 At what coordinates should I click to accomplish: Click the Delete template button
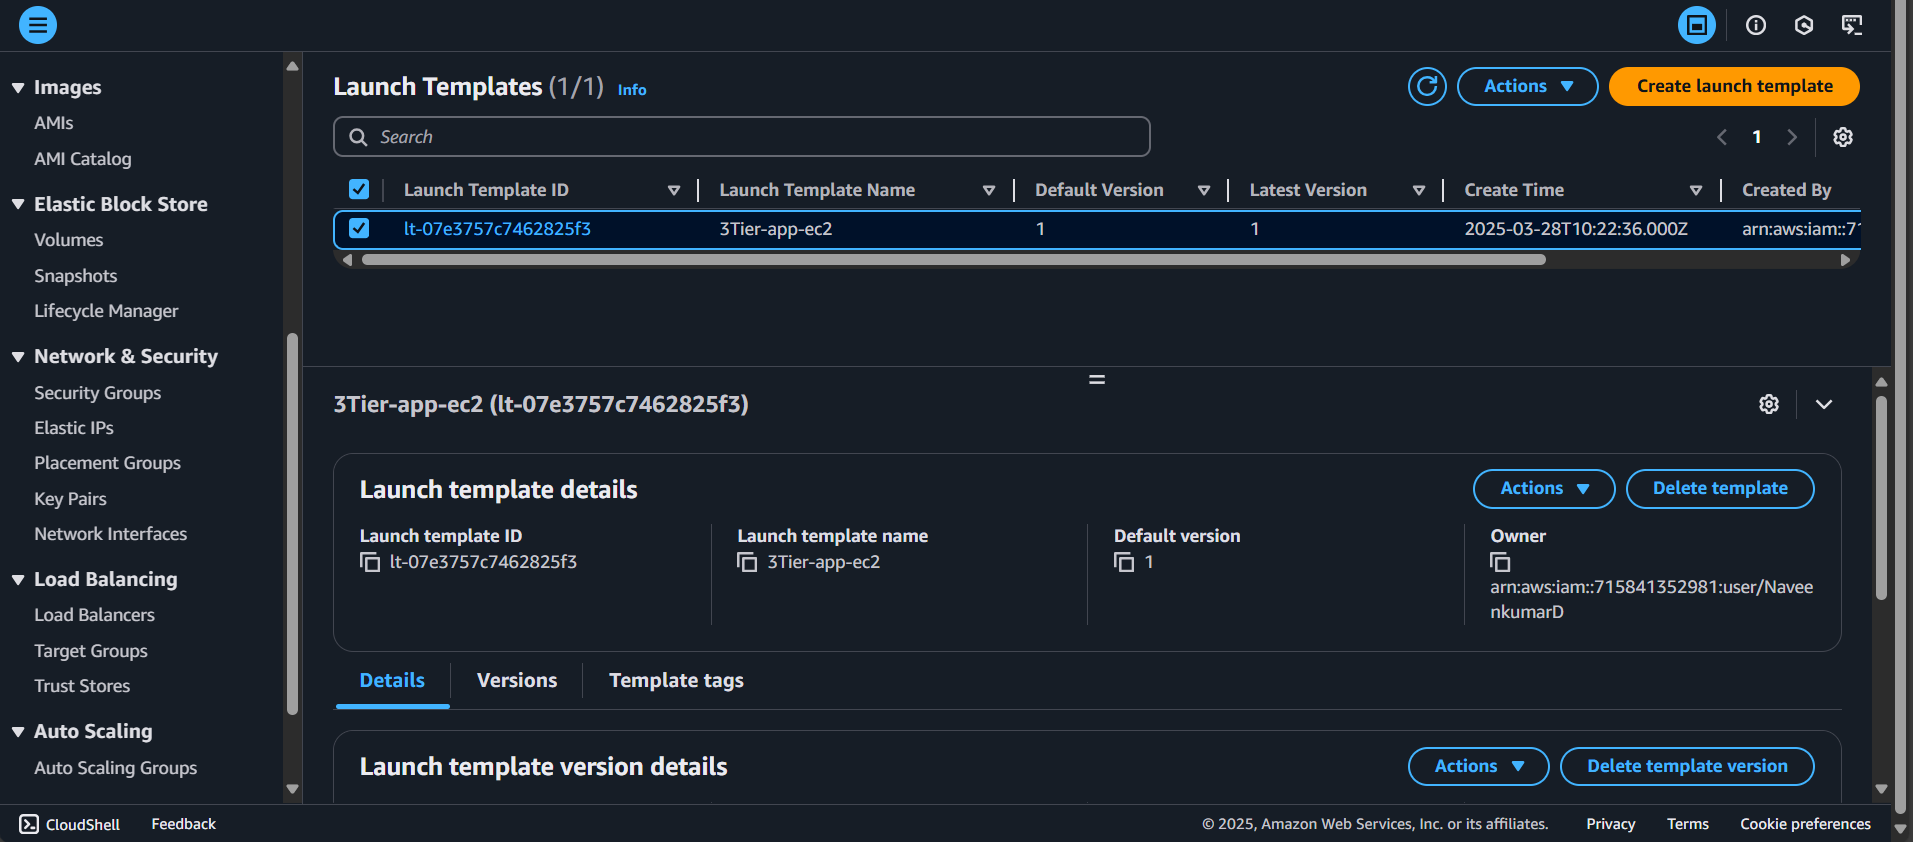(1720, 488)
